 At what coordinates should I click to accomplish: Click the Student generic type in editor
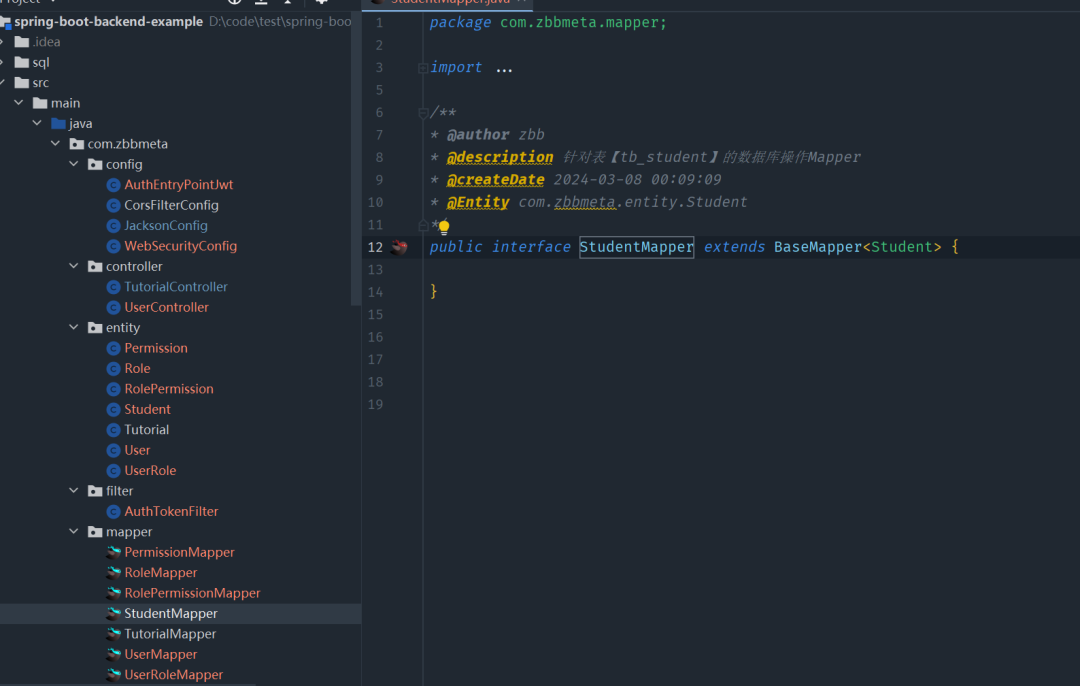pos(902,247)
